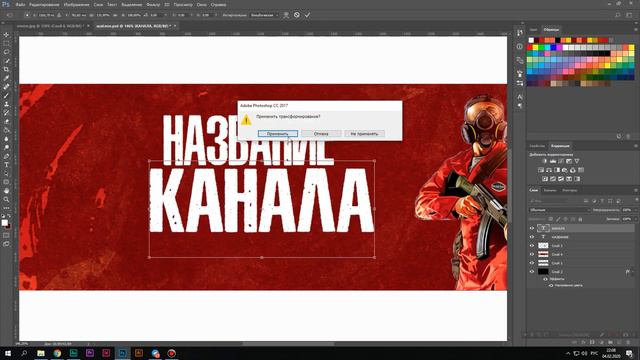This screenshot has height=360, width=640.
Task: Add Brightness/Contrast adjustment icon
Action: coord(544,161)
